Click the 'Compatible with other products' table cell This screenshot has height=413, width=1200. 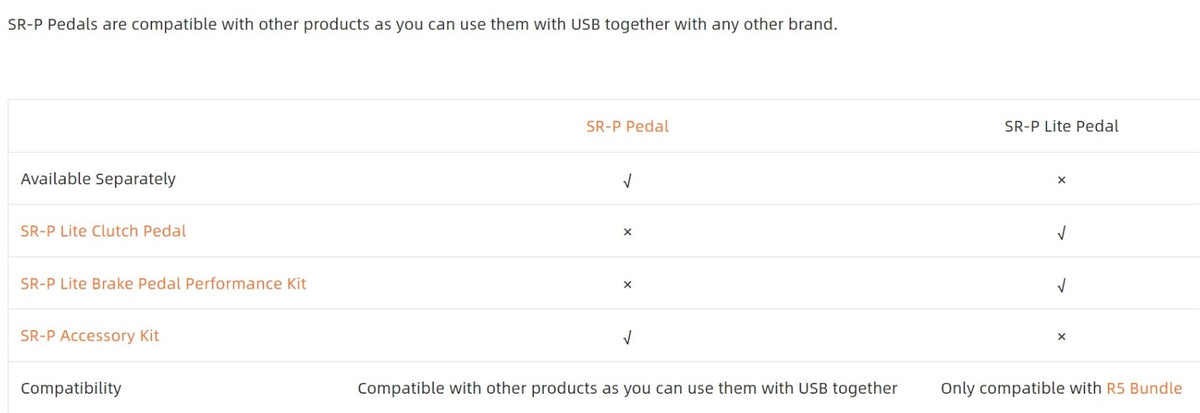click(627, 388)
